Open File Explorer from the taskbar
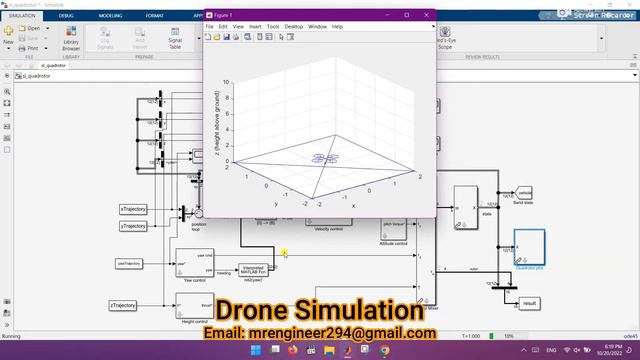The image size is (640, 360). (329, 350)
